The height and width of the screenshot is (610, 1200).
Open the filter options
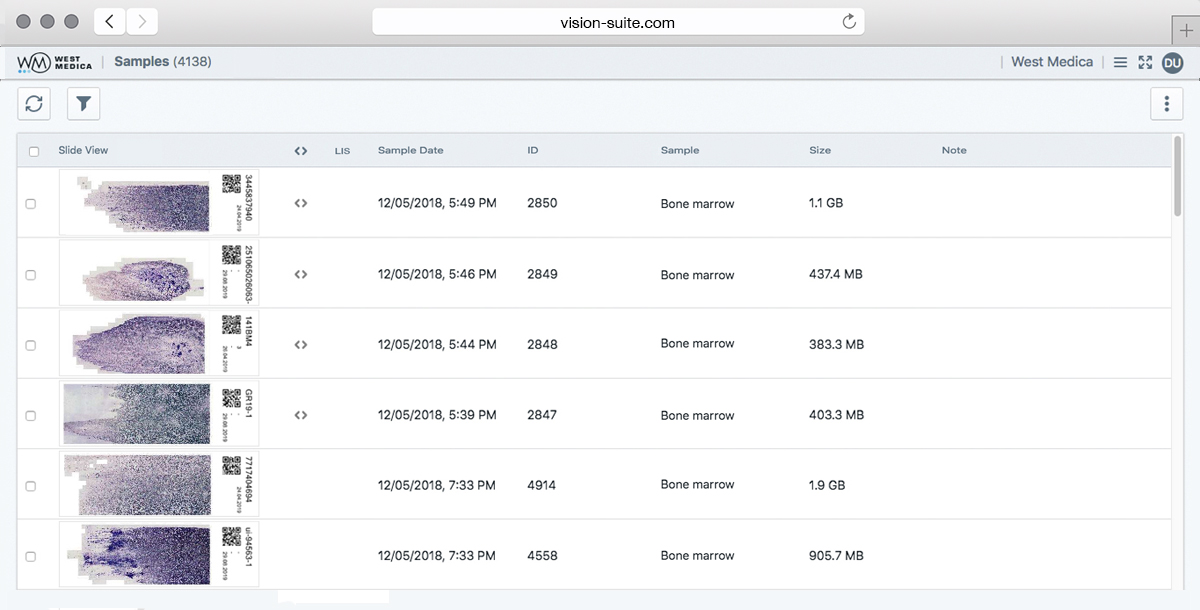[83, 103]
